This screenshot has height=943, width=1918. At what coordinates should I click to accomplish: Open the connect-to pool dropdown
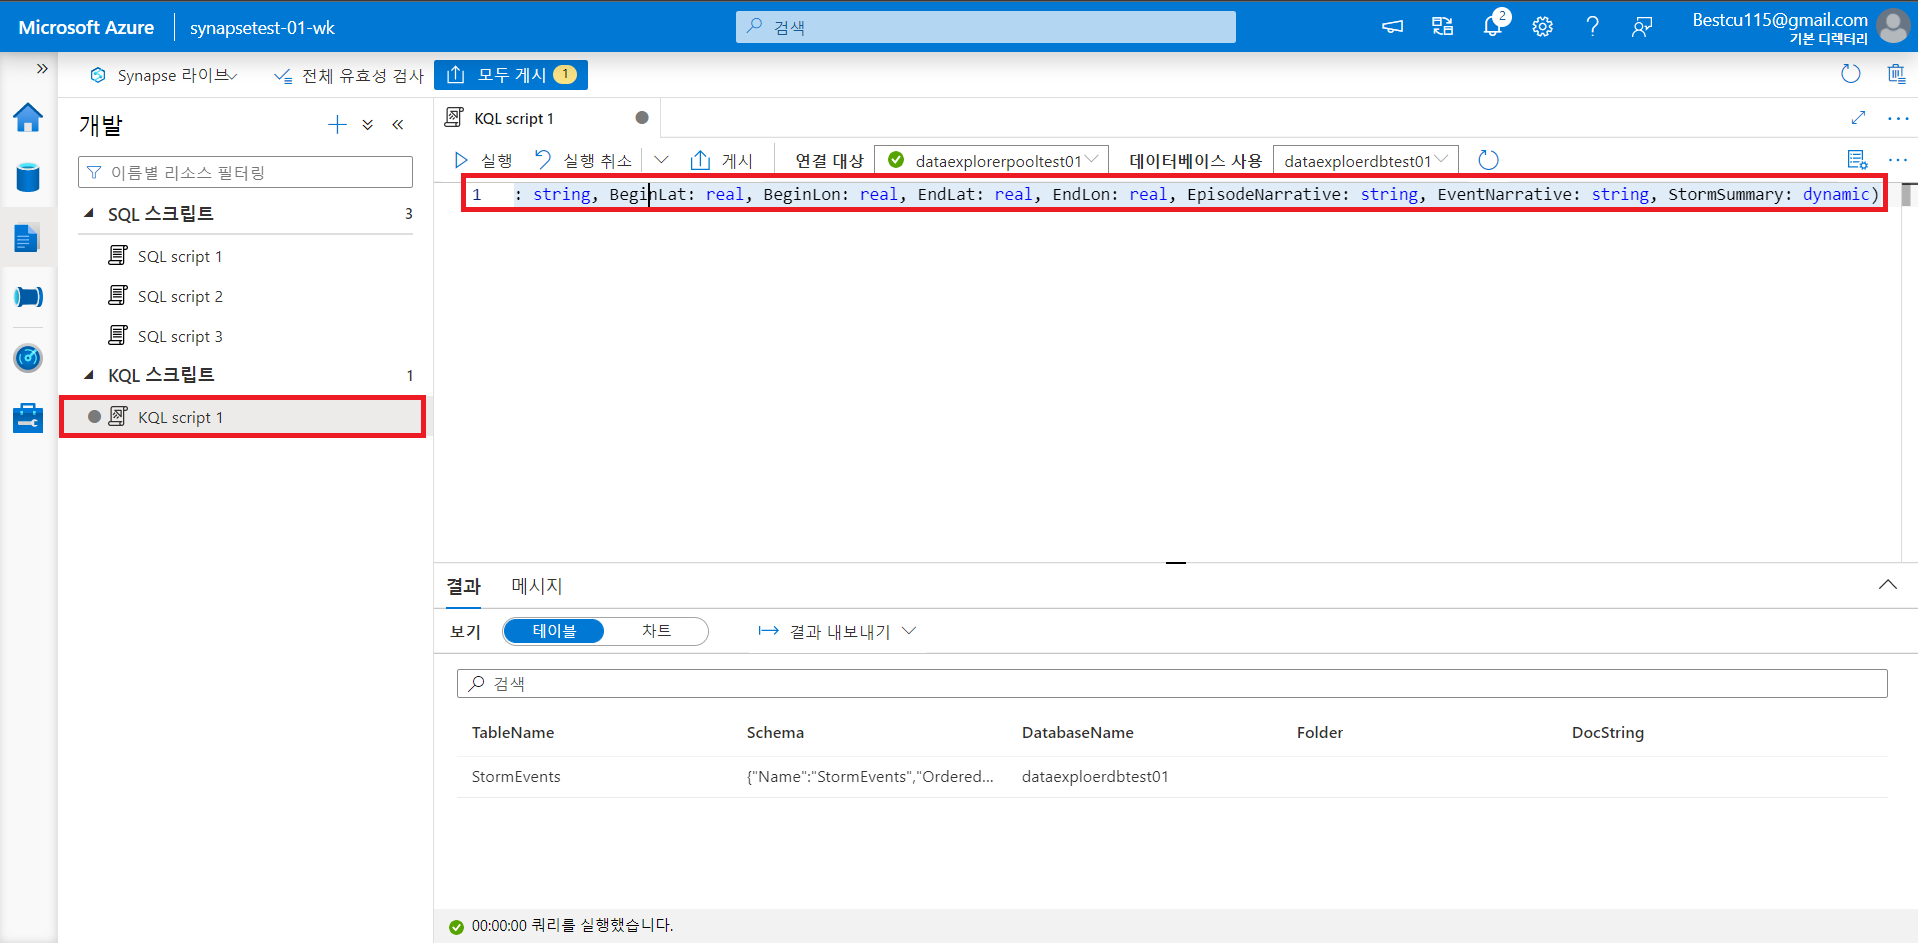[992, 160]
